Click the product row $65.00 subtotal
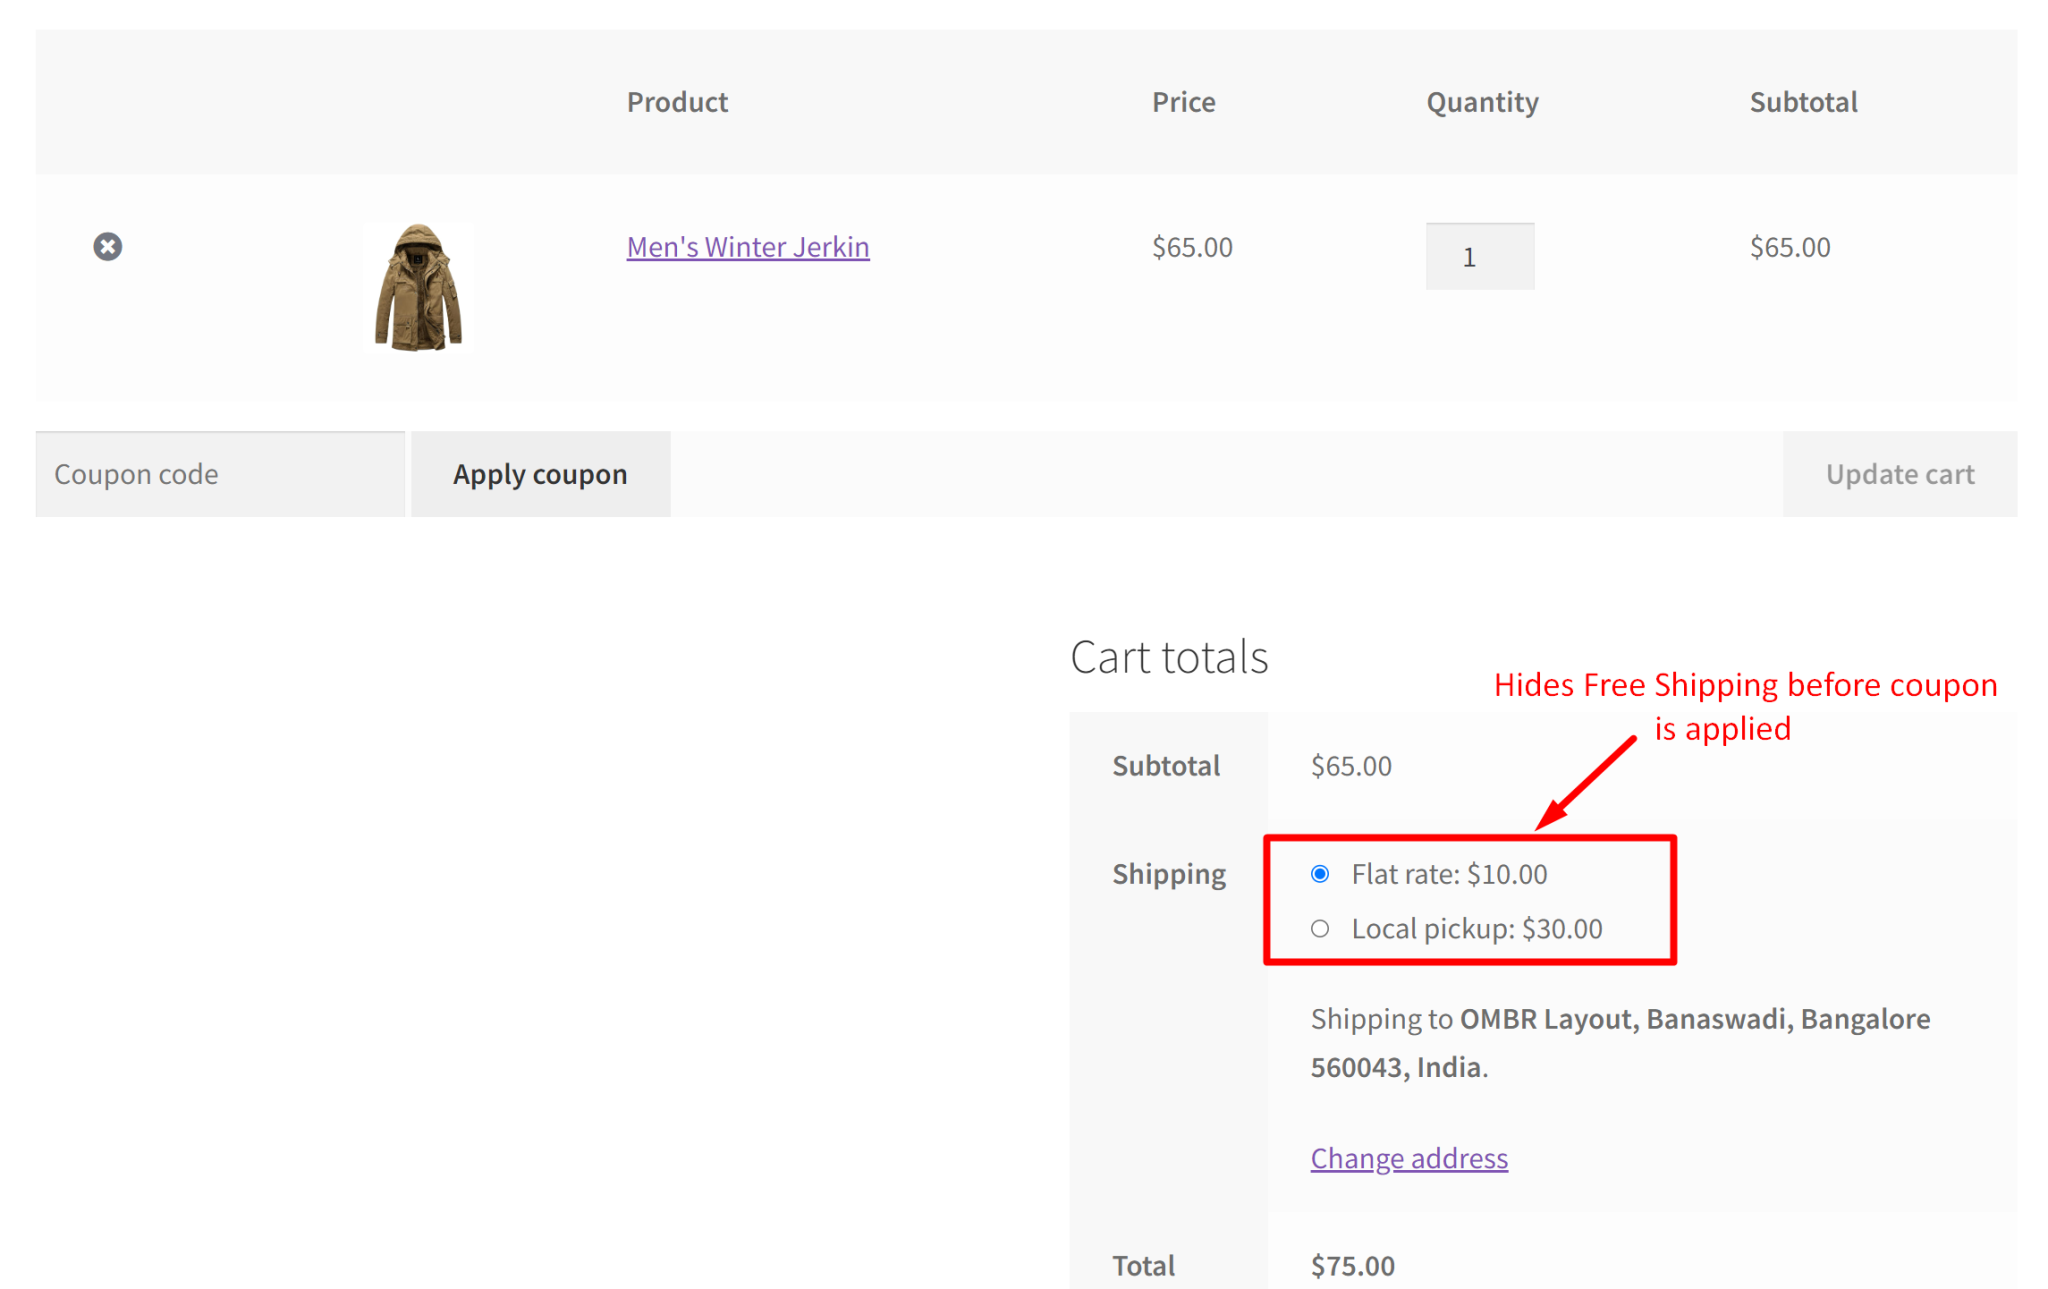The width and height of the screenshot is (2048, 1289). click(1789, 247)
